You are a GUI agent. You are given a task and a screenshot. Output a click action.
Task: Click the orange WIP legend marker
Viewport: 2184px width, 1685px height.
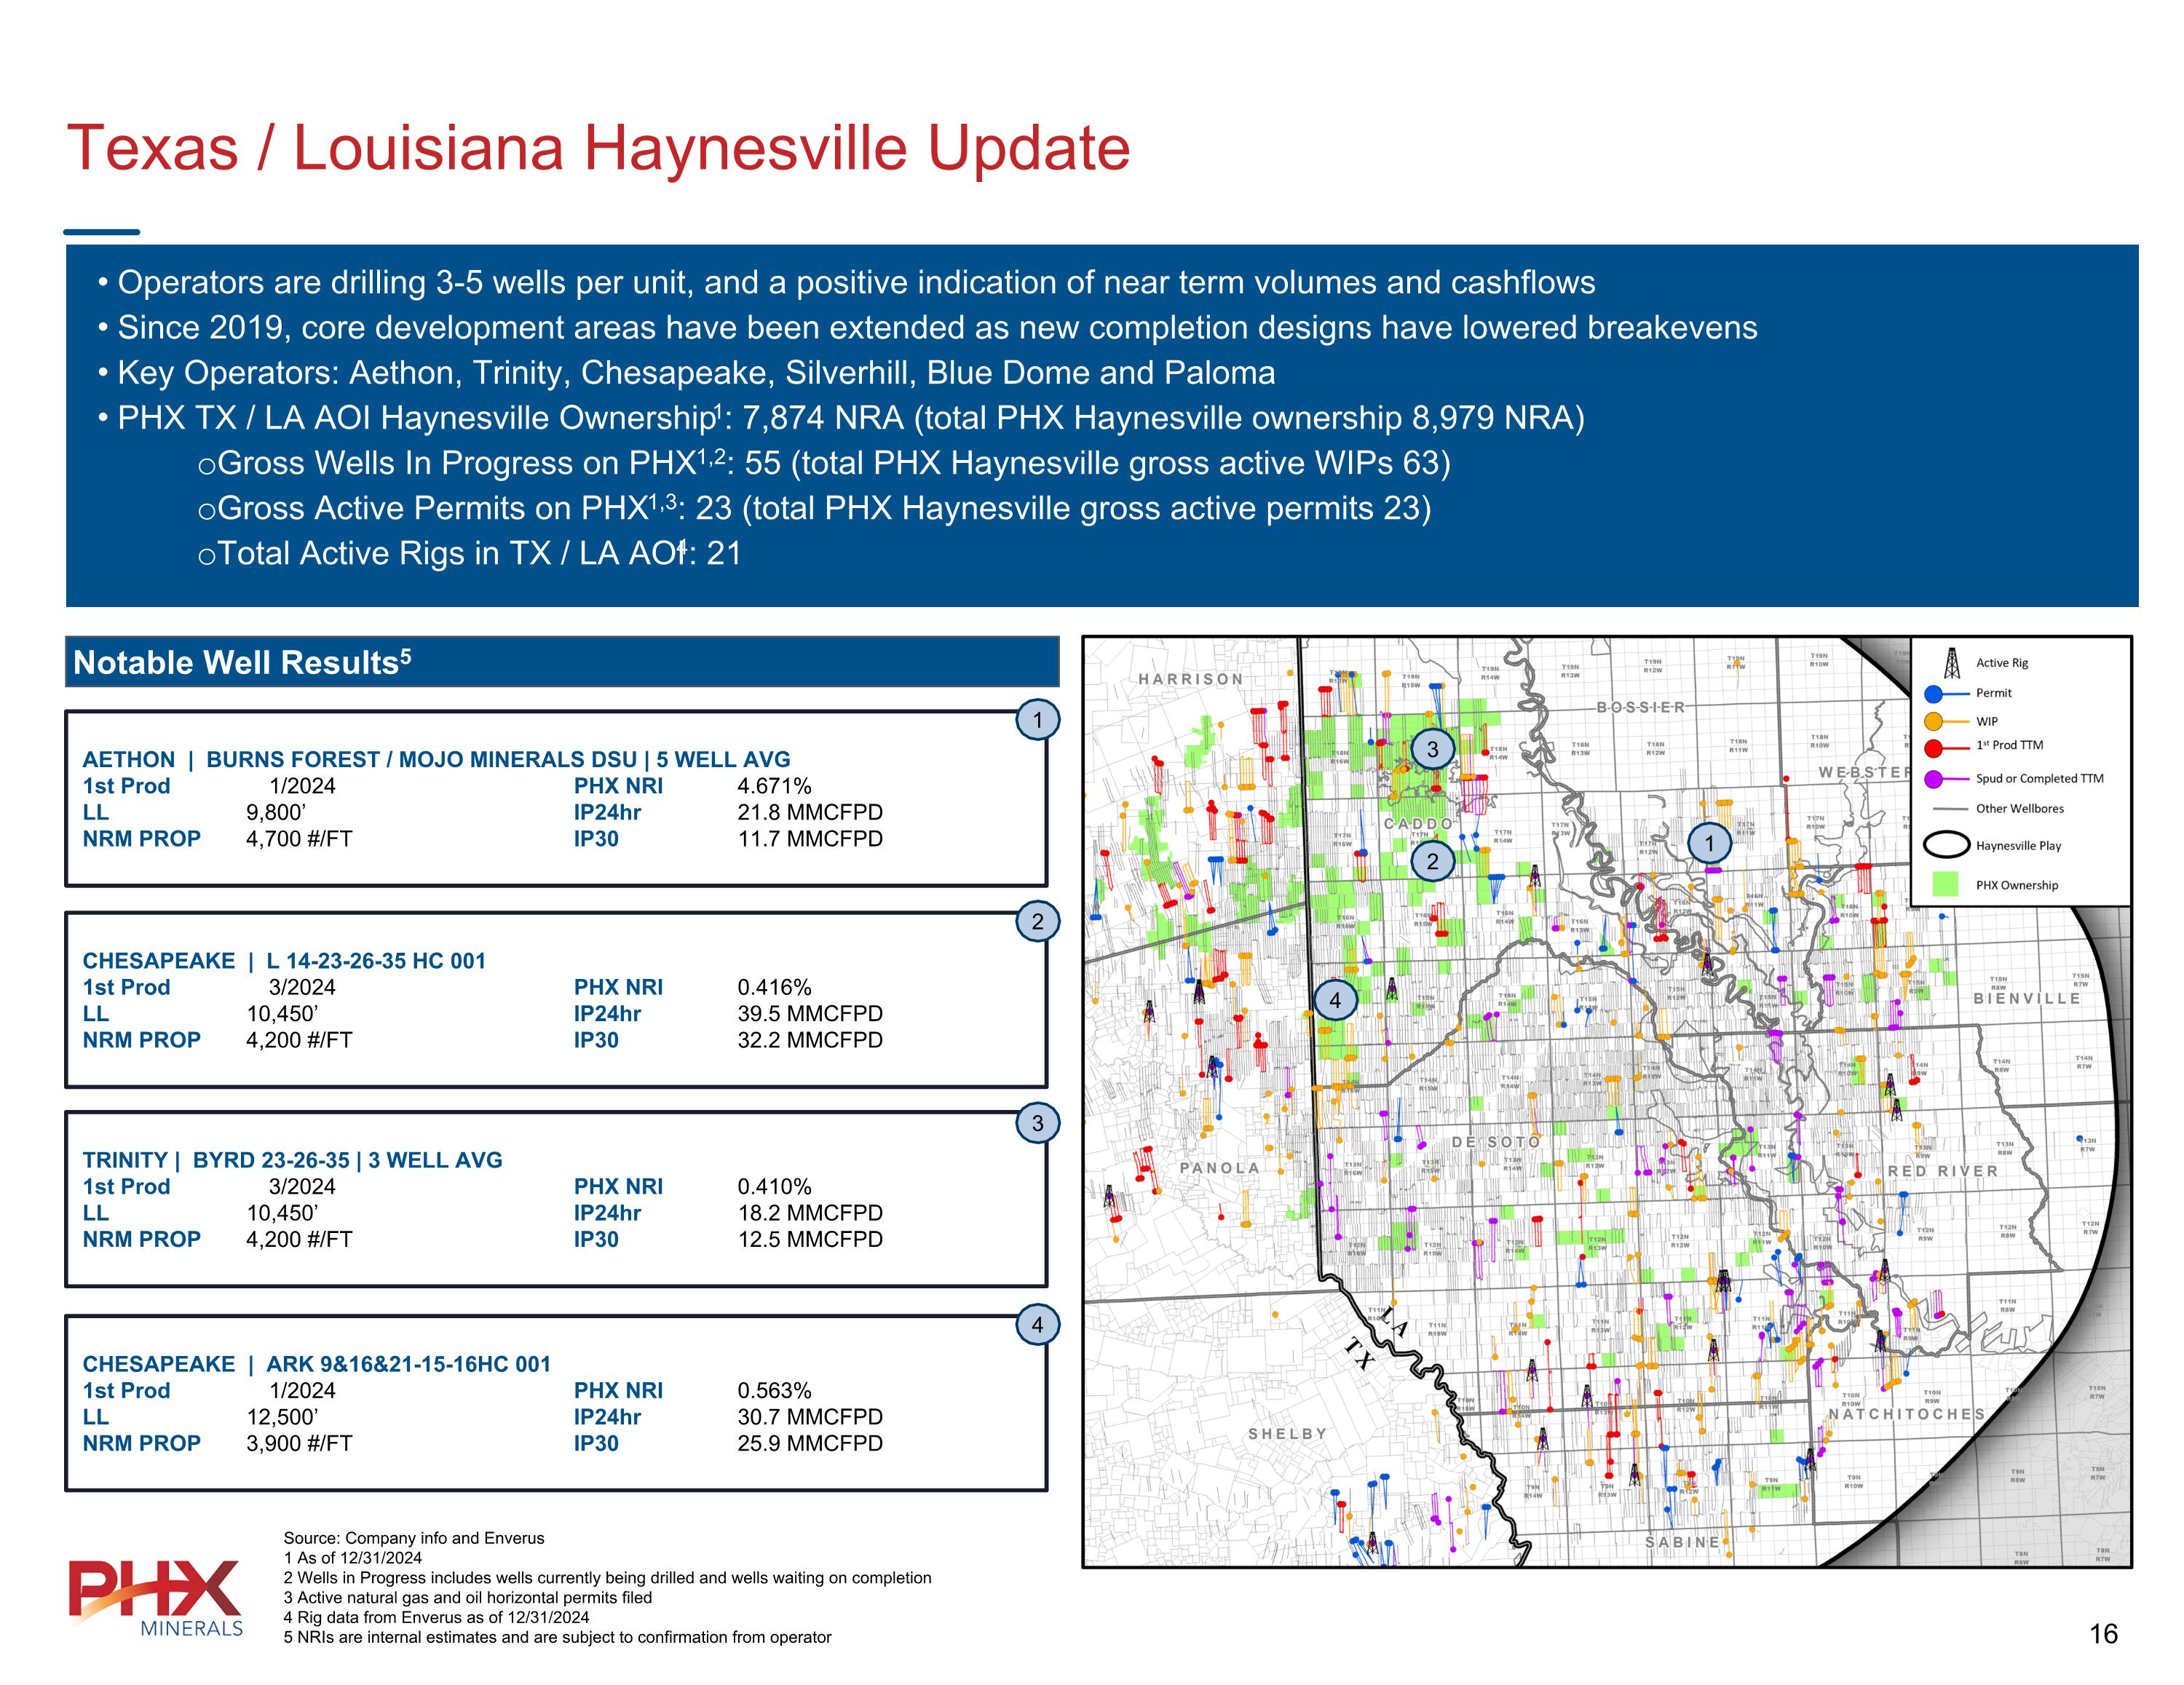(1935, 721)
